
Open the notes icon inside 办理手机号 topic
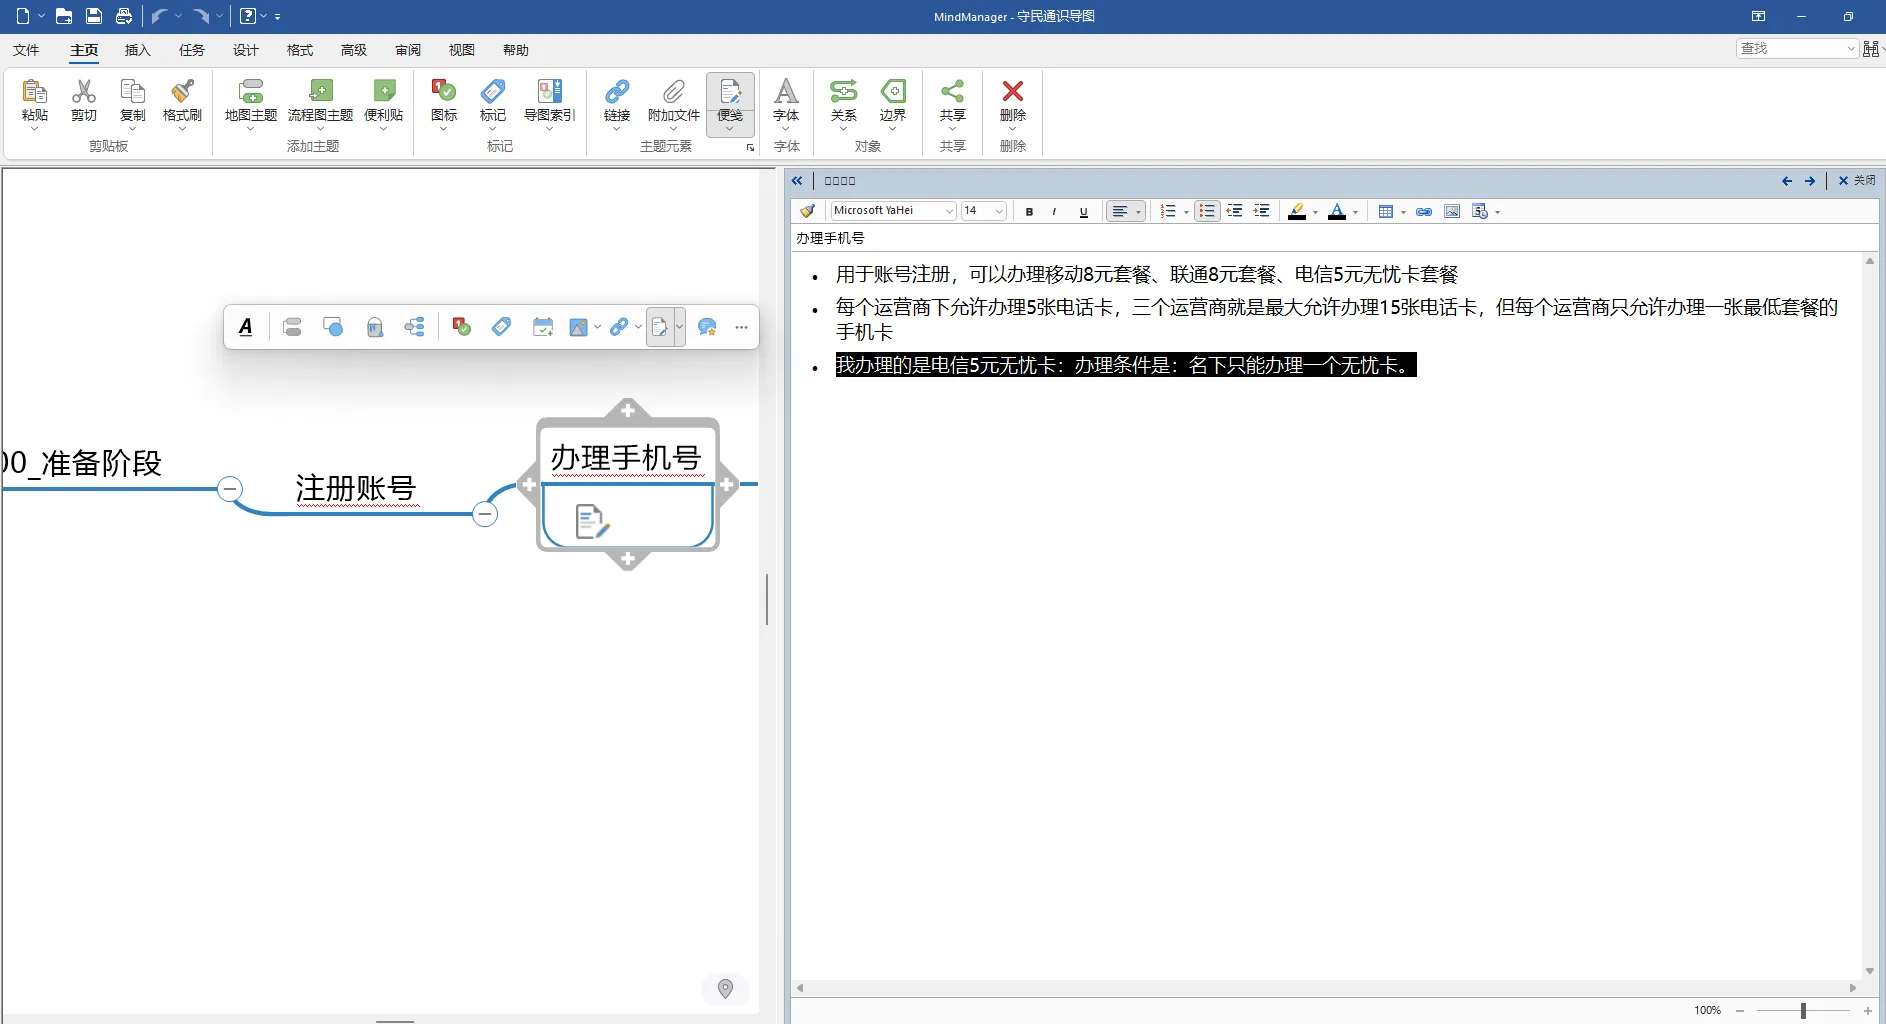(x=592, y=521)
